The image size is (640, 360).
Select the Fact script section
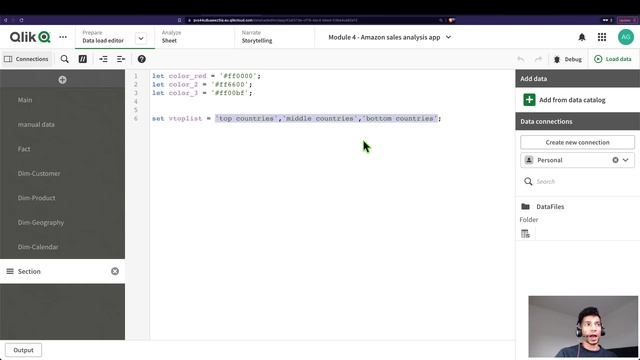coord(62,149)
